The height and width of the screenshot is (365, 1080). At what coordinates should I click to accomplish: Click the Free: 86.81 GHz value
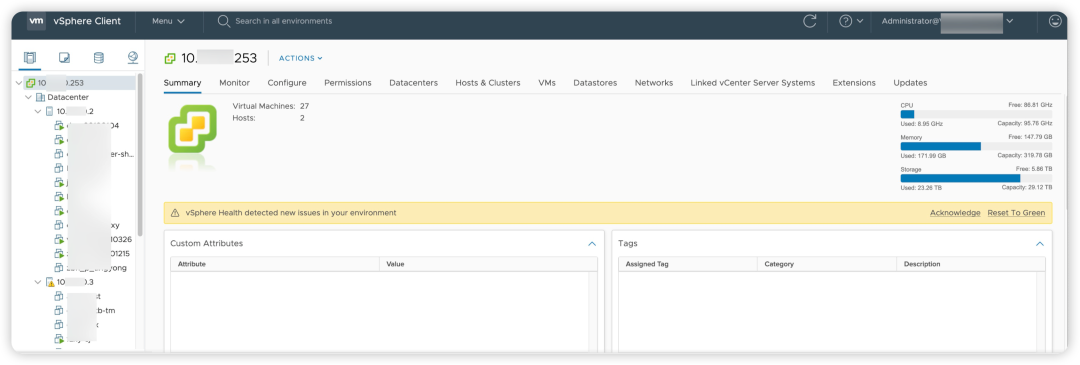1030,105
